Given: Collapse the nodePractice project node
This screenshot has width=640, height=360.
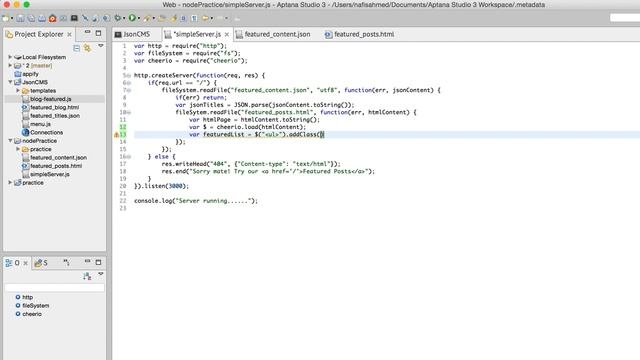Looking at the screenshot, I should pos(10,141).
